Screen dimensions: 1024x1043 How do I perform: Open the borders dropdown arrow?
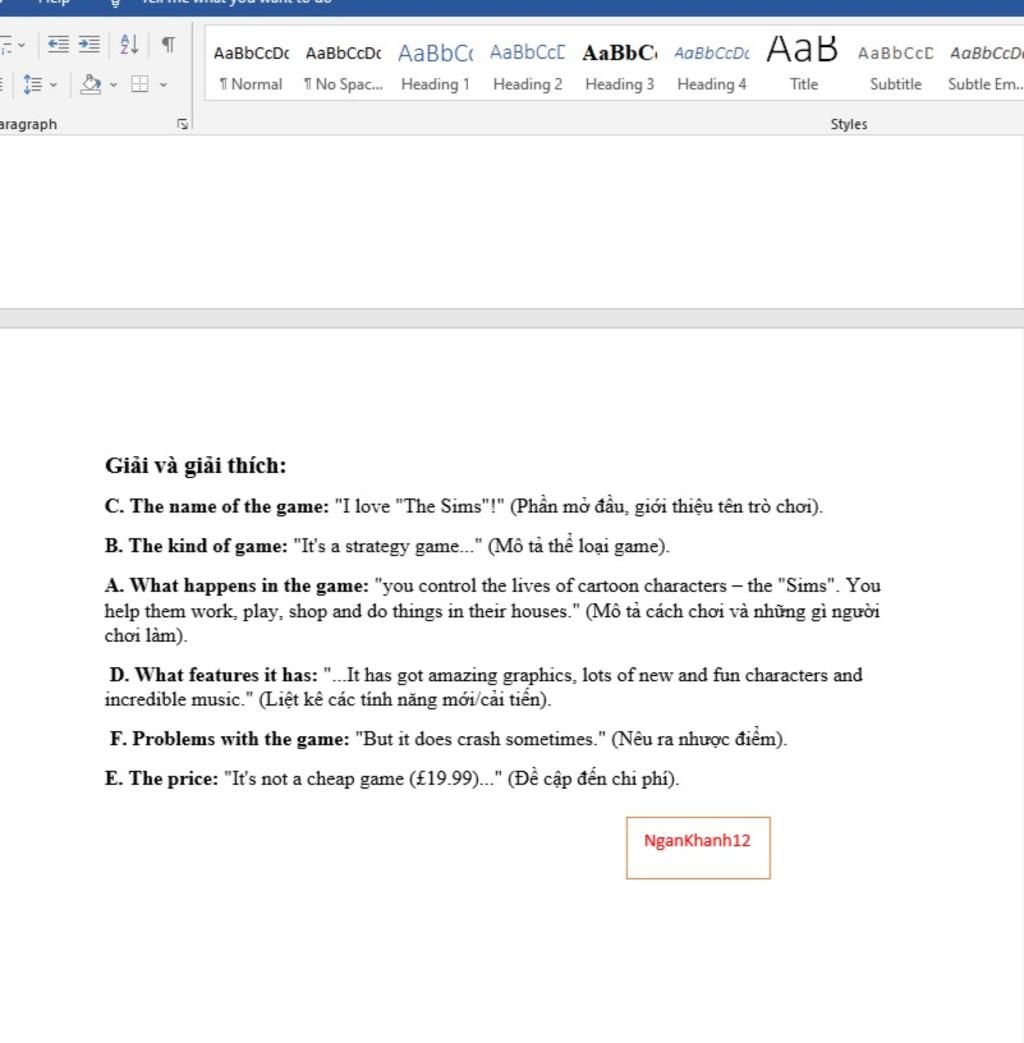click(164, 85)
